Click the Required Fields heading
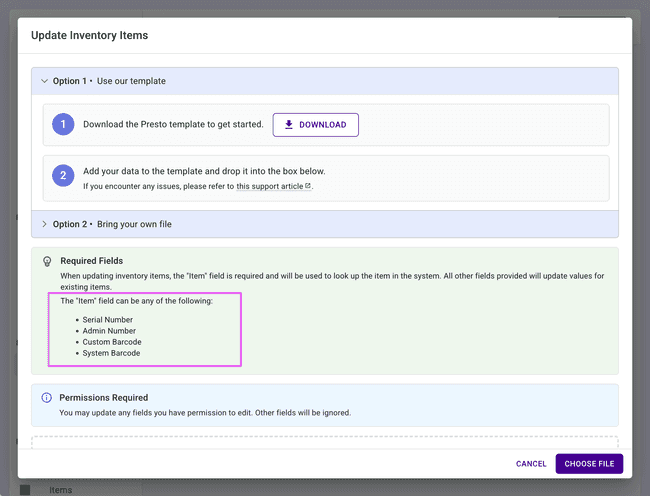 point(92,261)
